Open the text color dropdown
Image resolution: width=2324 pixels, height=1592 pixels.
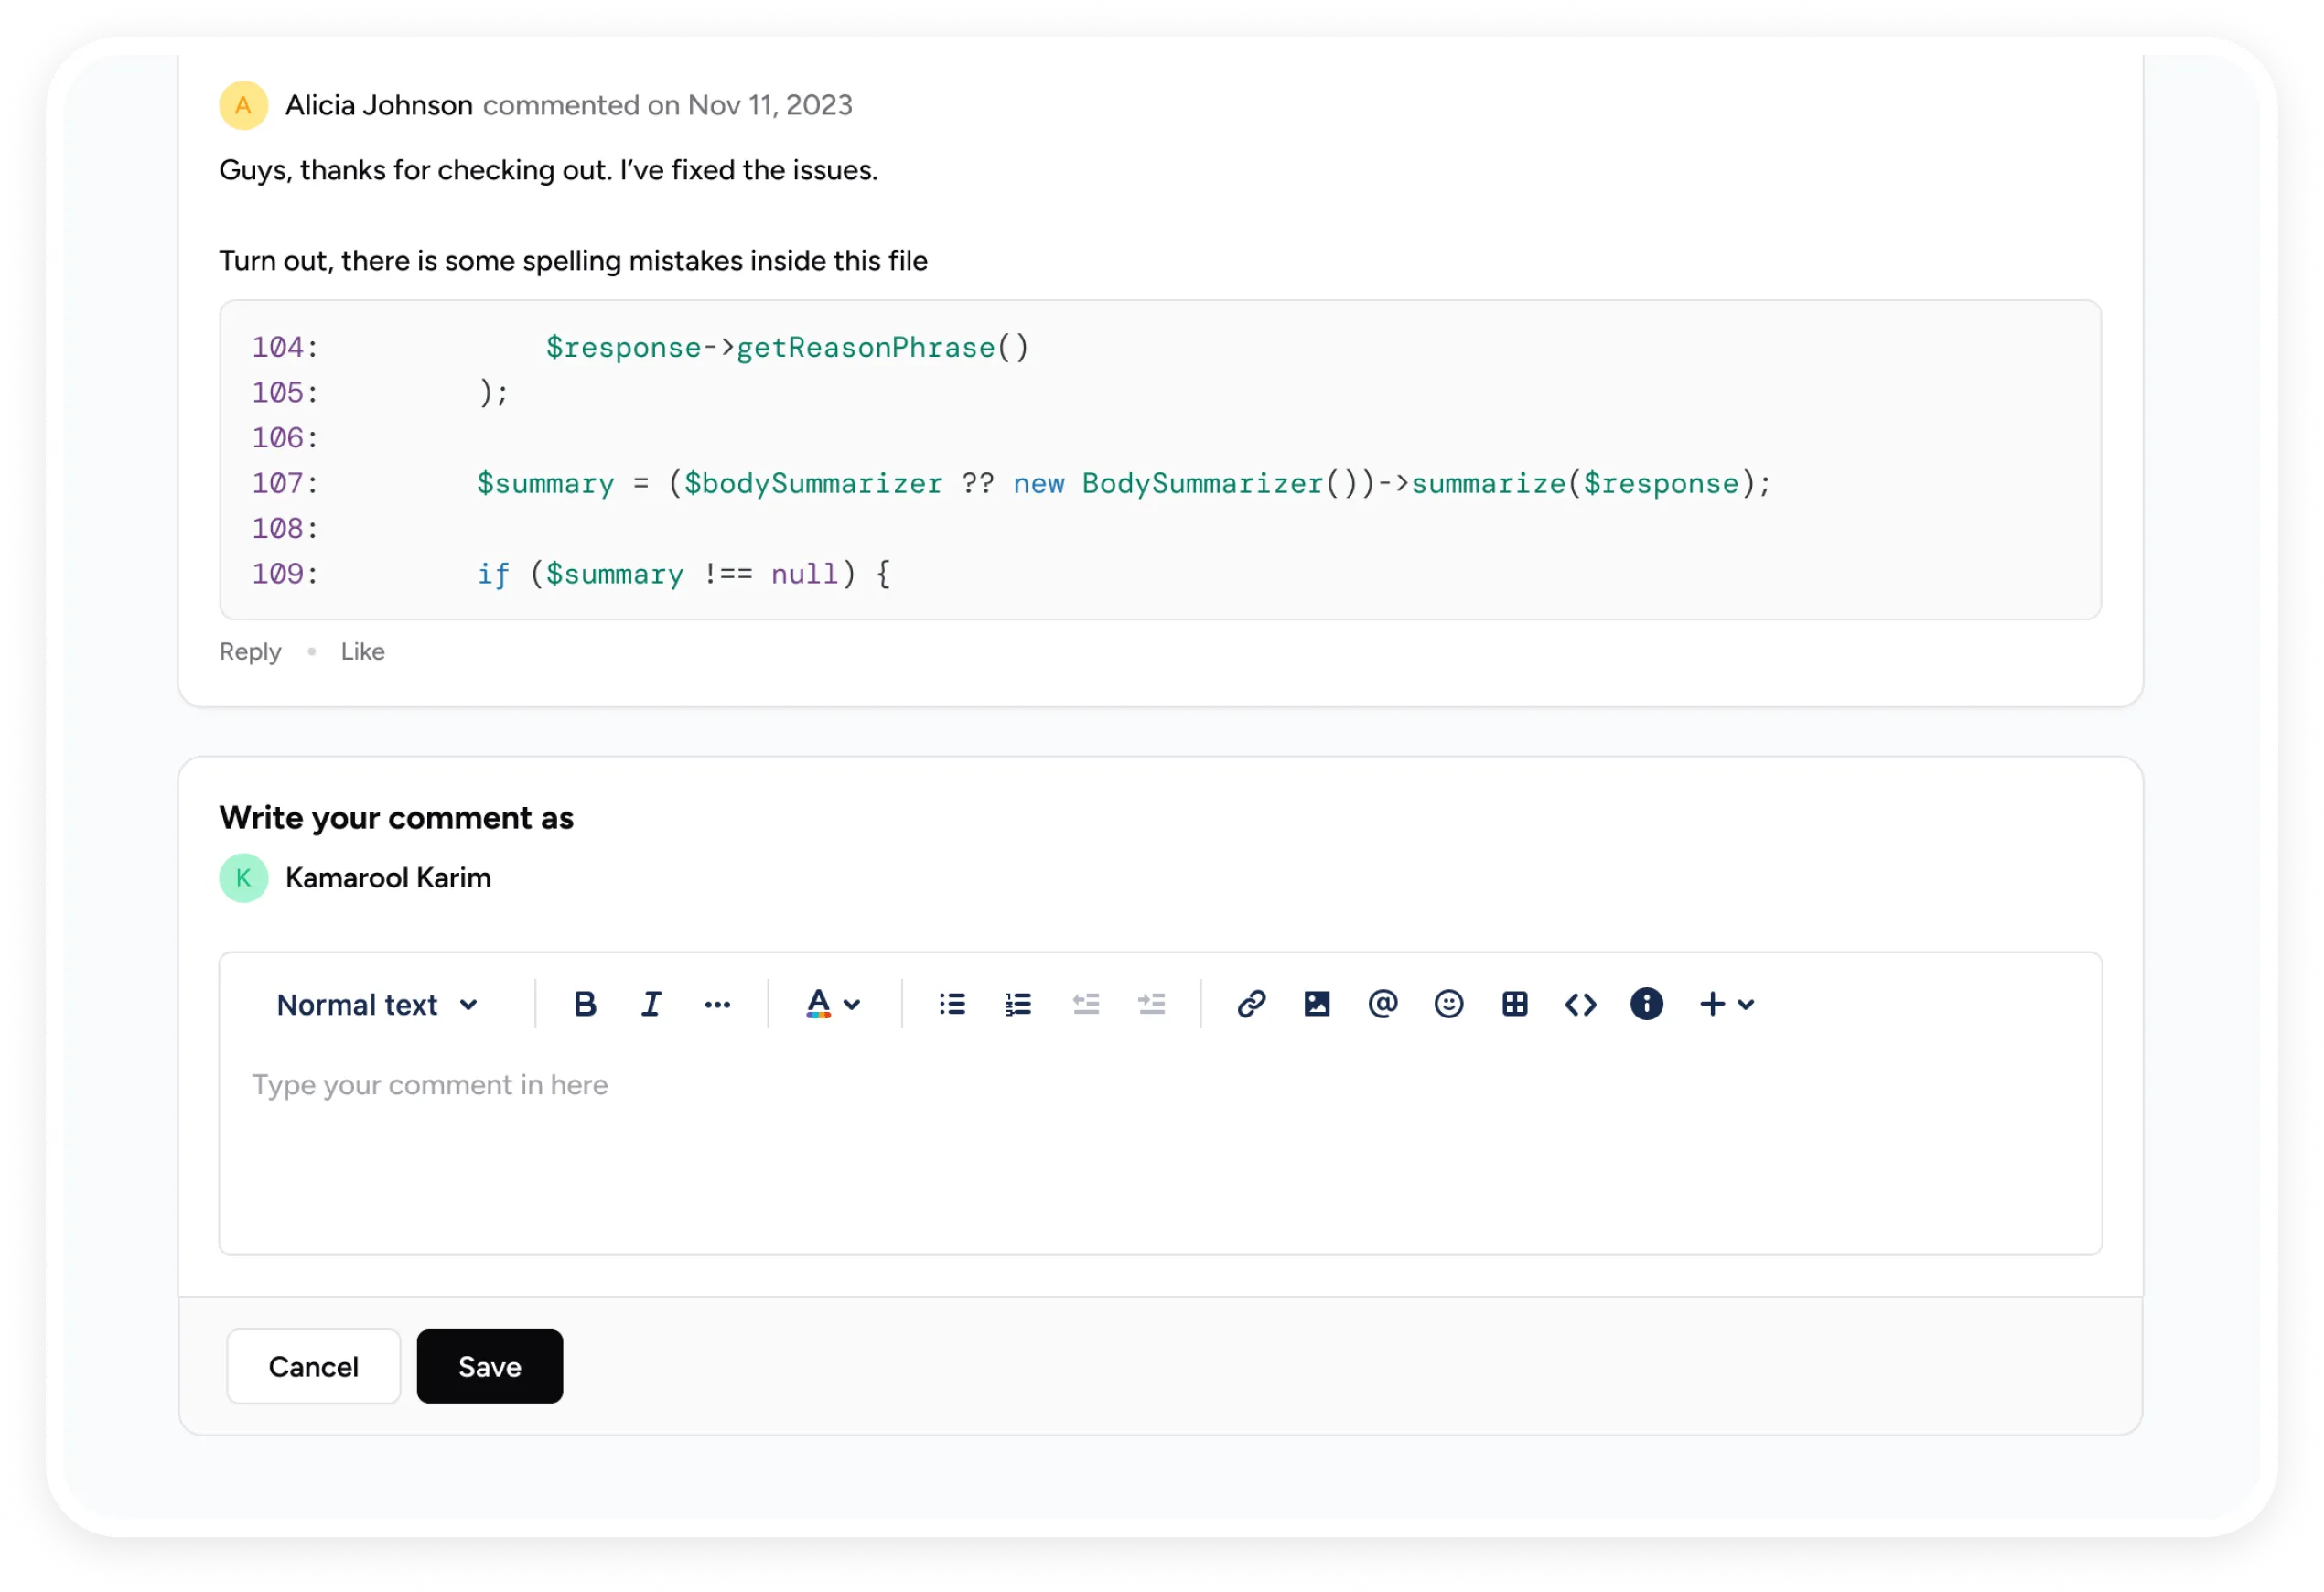tap(832, 1004)
